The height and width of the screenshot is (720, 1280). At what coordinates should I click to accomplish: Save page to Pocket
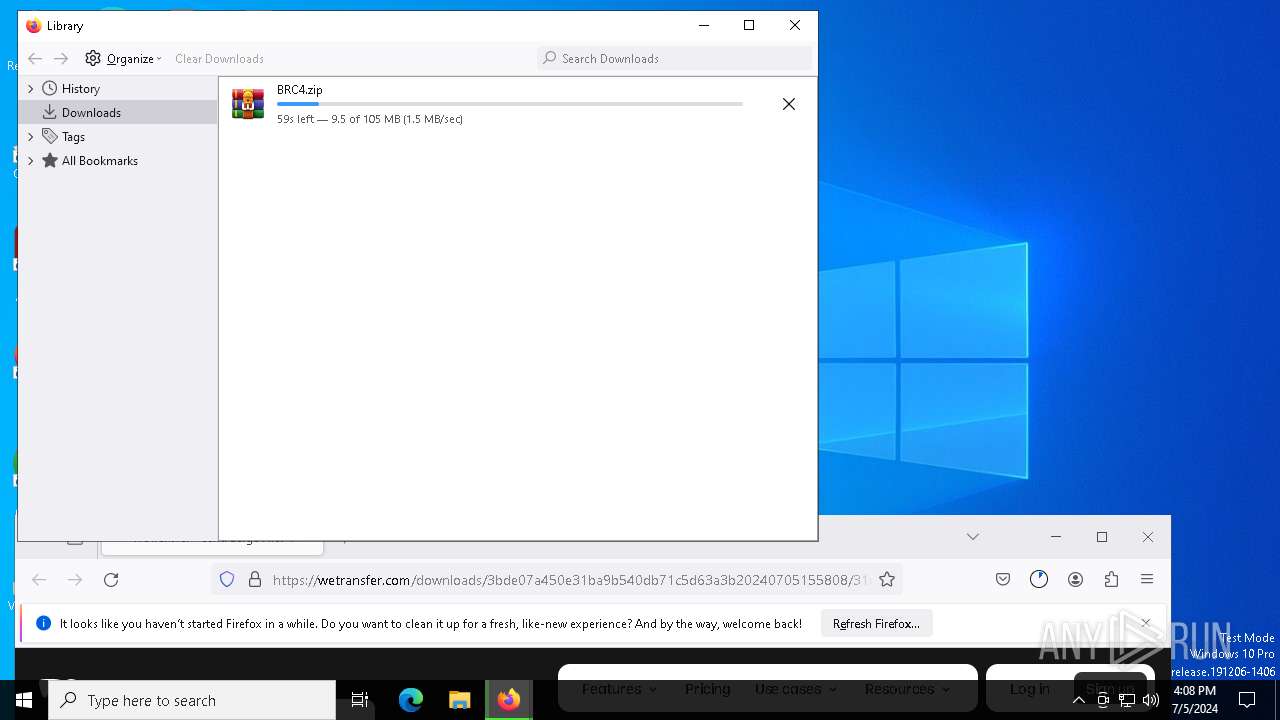click(1003, 579)
